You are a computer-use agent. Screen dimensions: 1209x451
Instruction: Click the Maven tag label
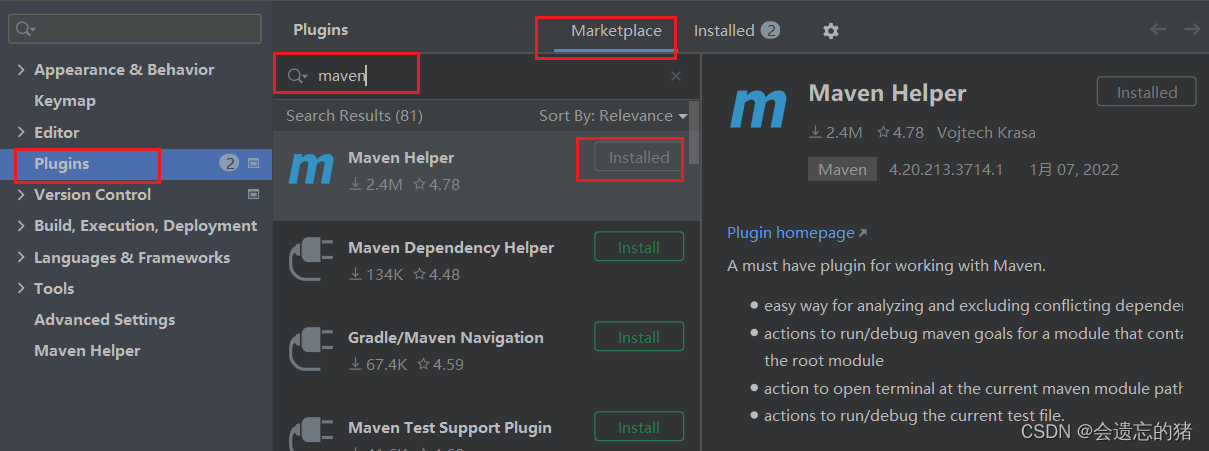click(843, 169)
